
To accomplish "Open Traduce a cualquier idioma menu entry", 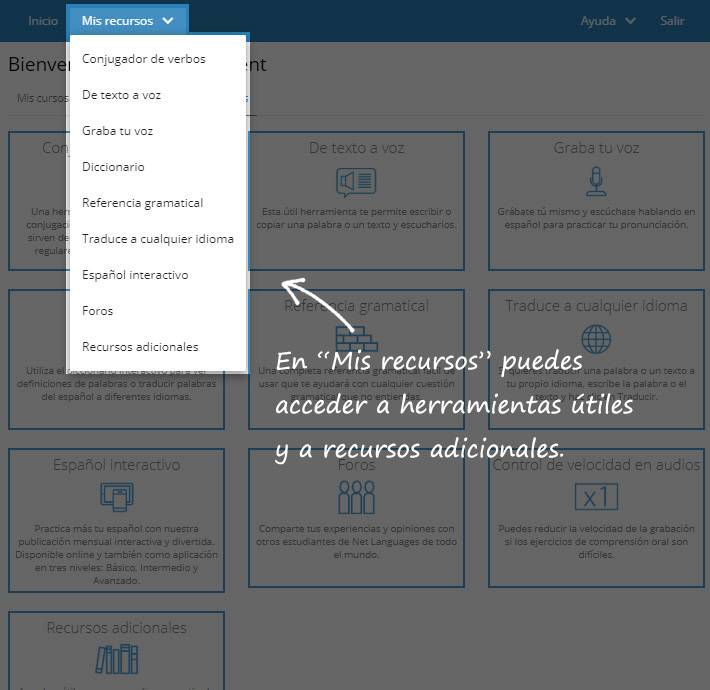I will coord(158,239).
